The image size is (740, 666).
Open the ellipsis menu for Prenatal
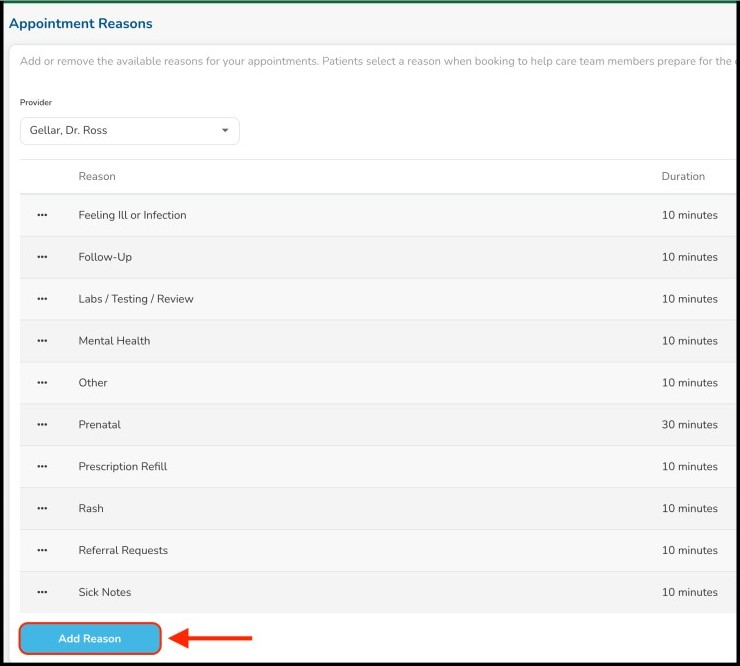[42, 425]
